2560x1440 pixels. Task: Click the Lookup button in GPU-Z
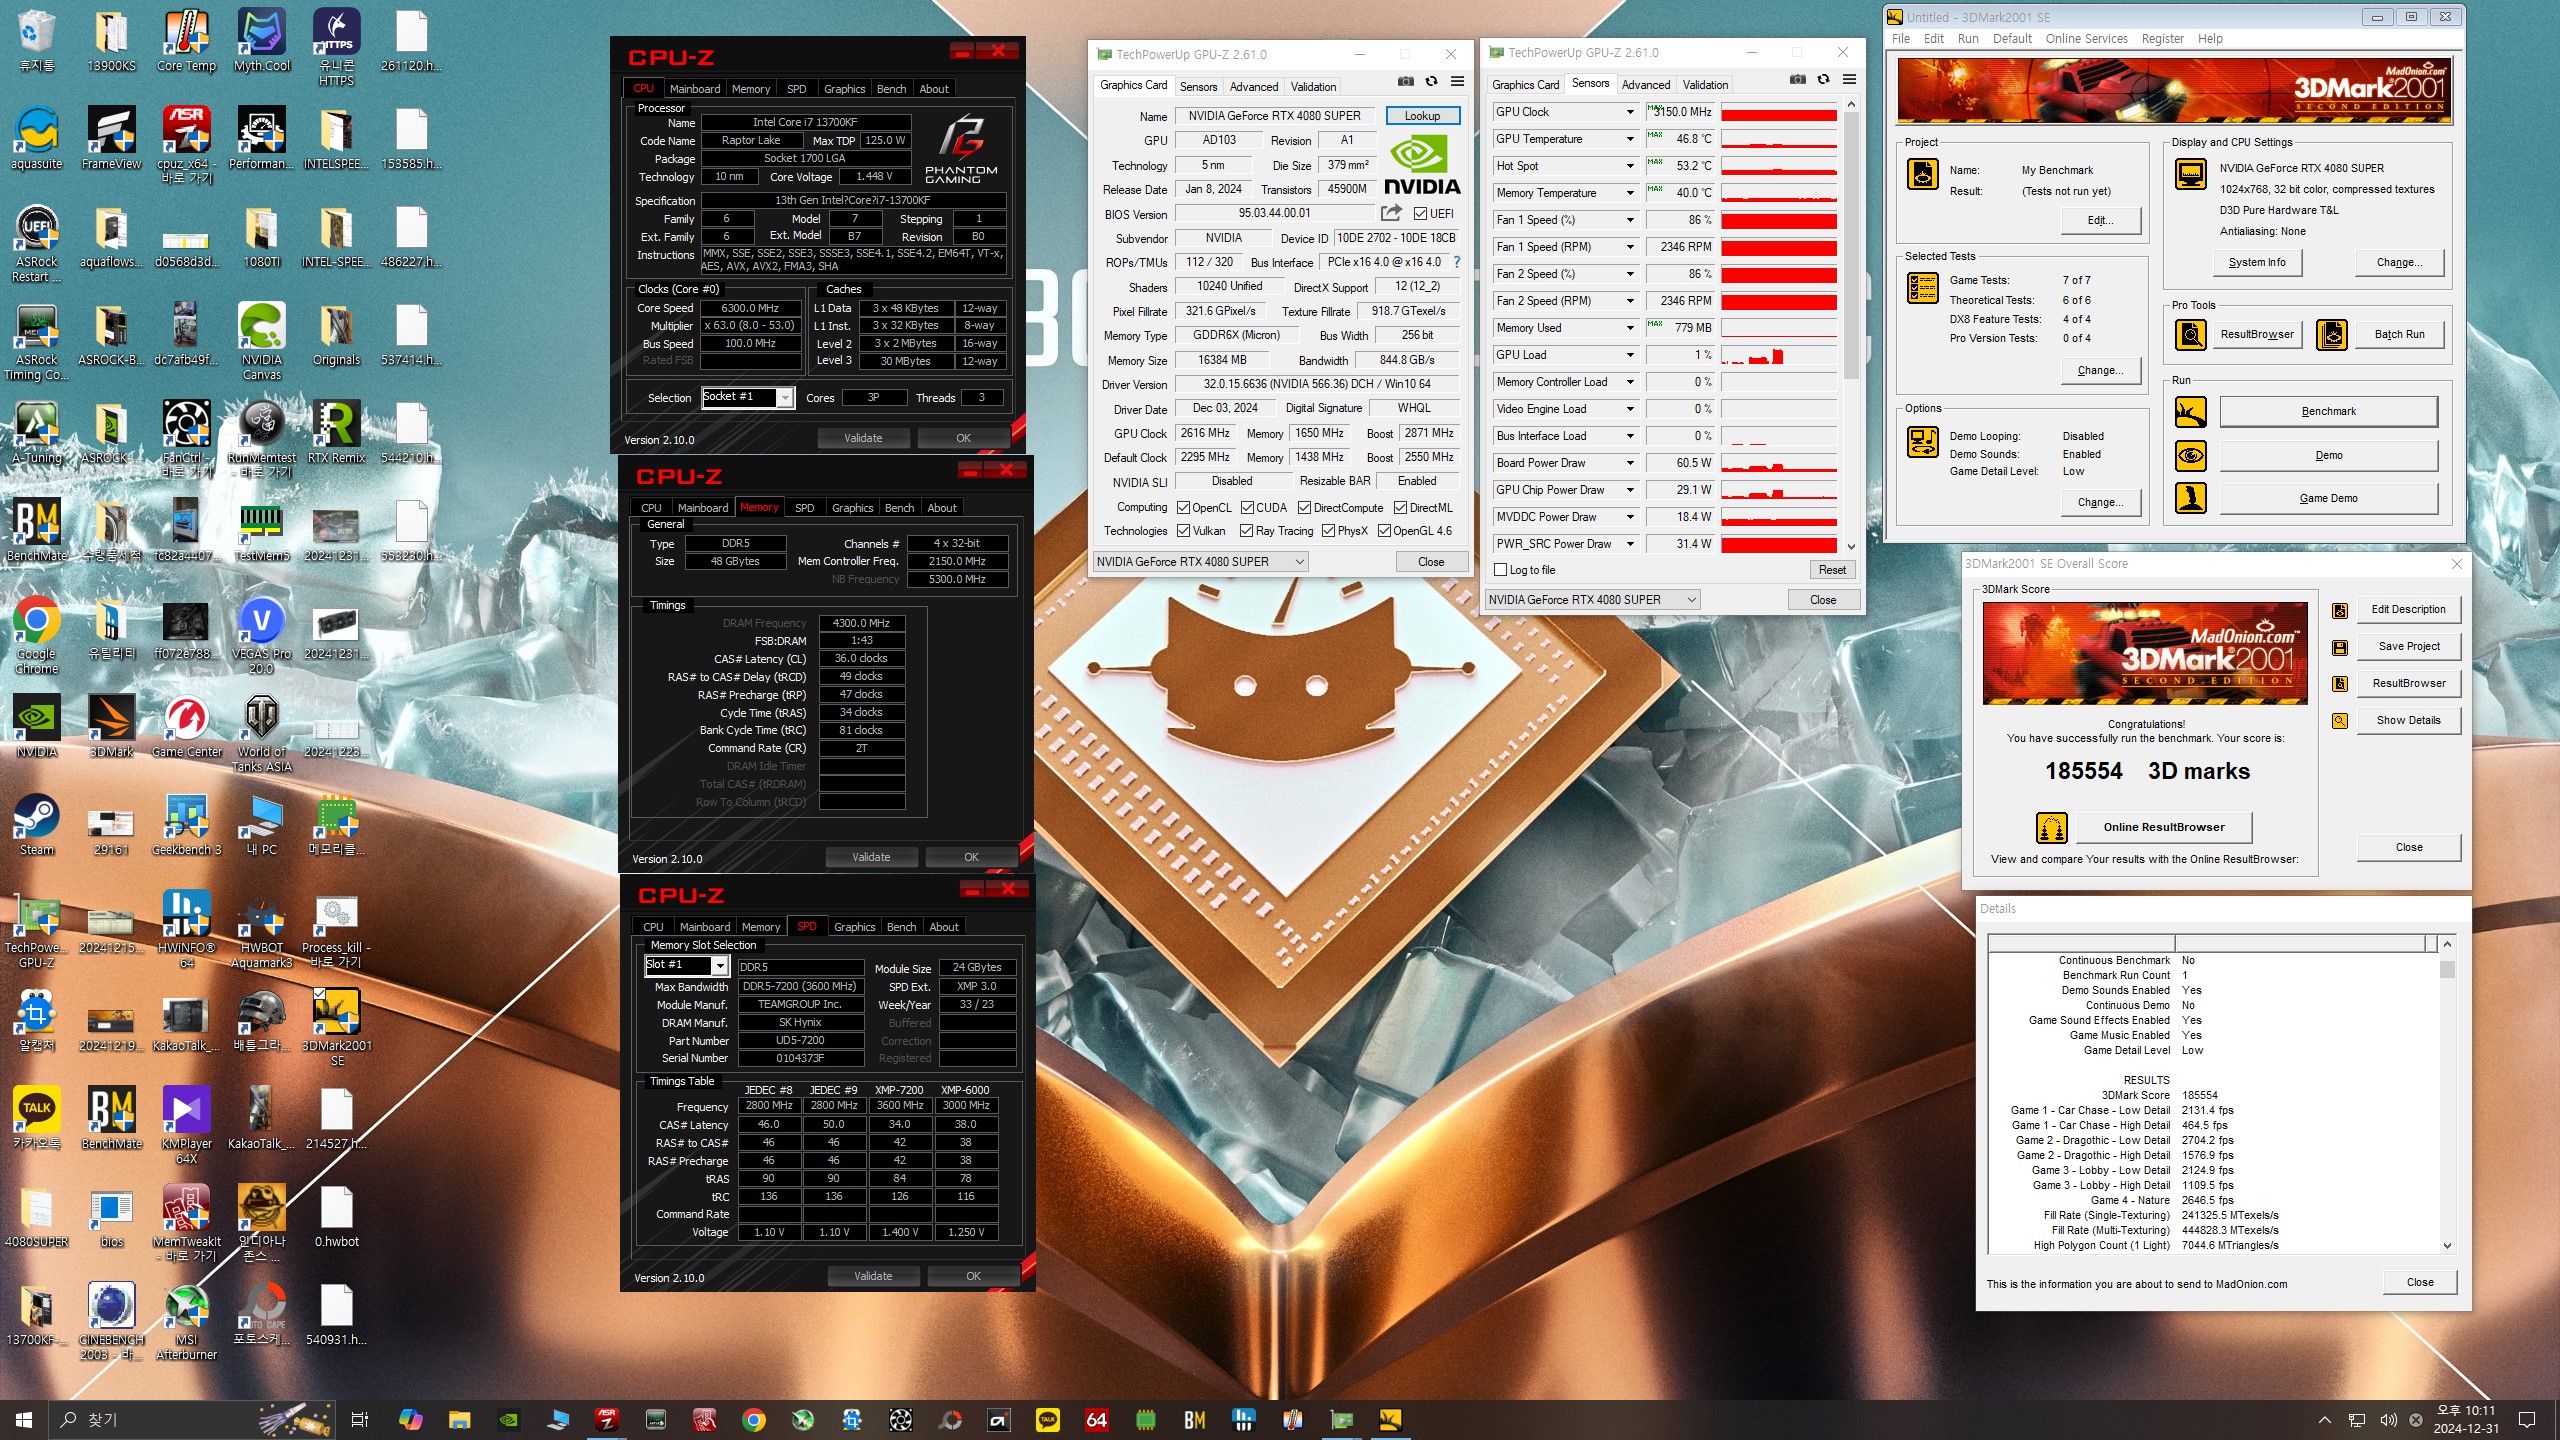1422,116
